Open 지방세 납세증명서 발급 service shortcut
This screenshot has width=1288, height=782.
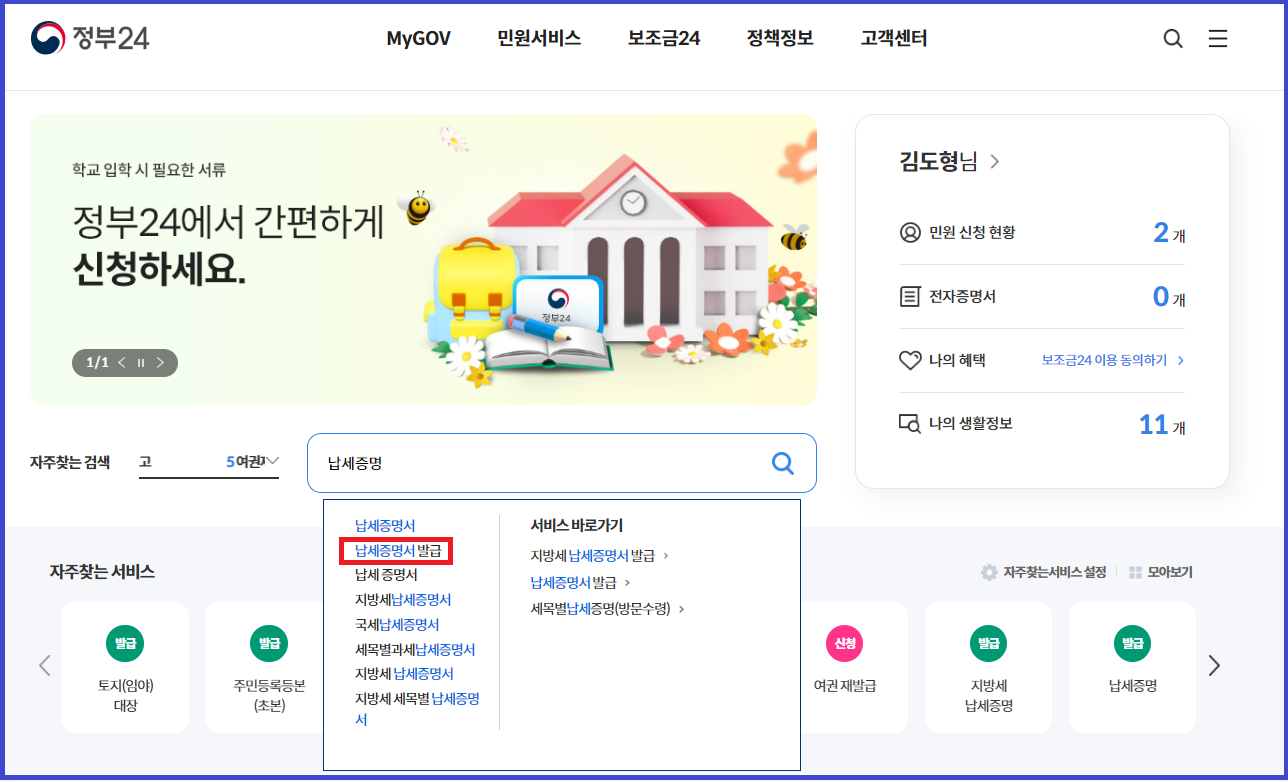pos(599,555)
